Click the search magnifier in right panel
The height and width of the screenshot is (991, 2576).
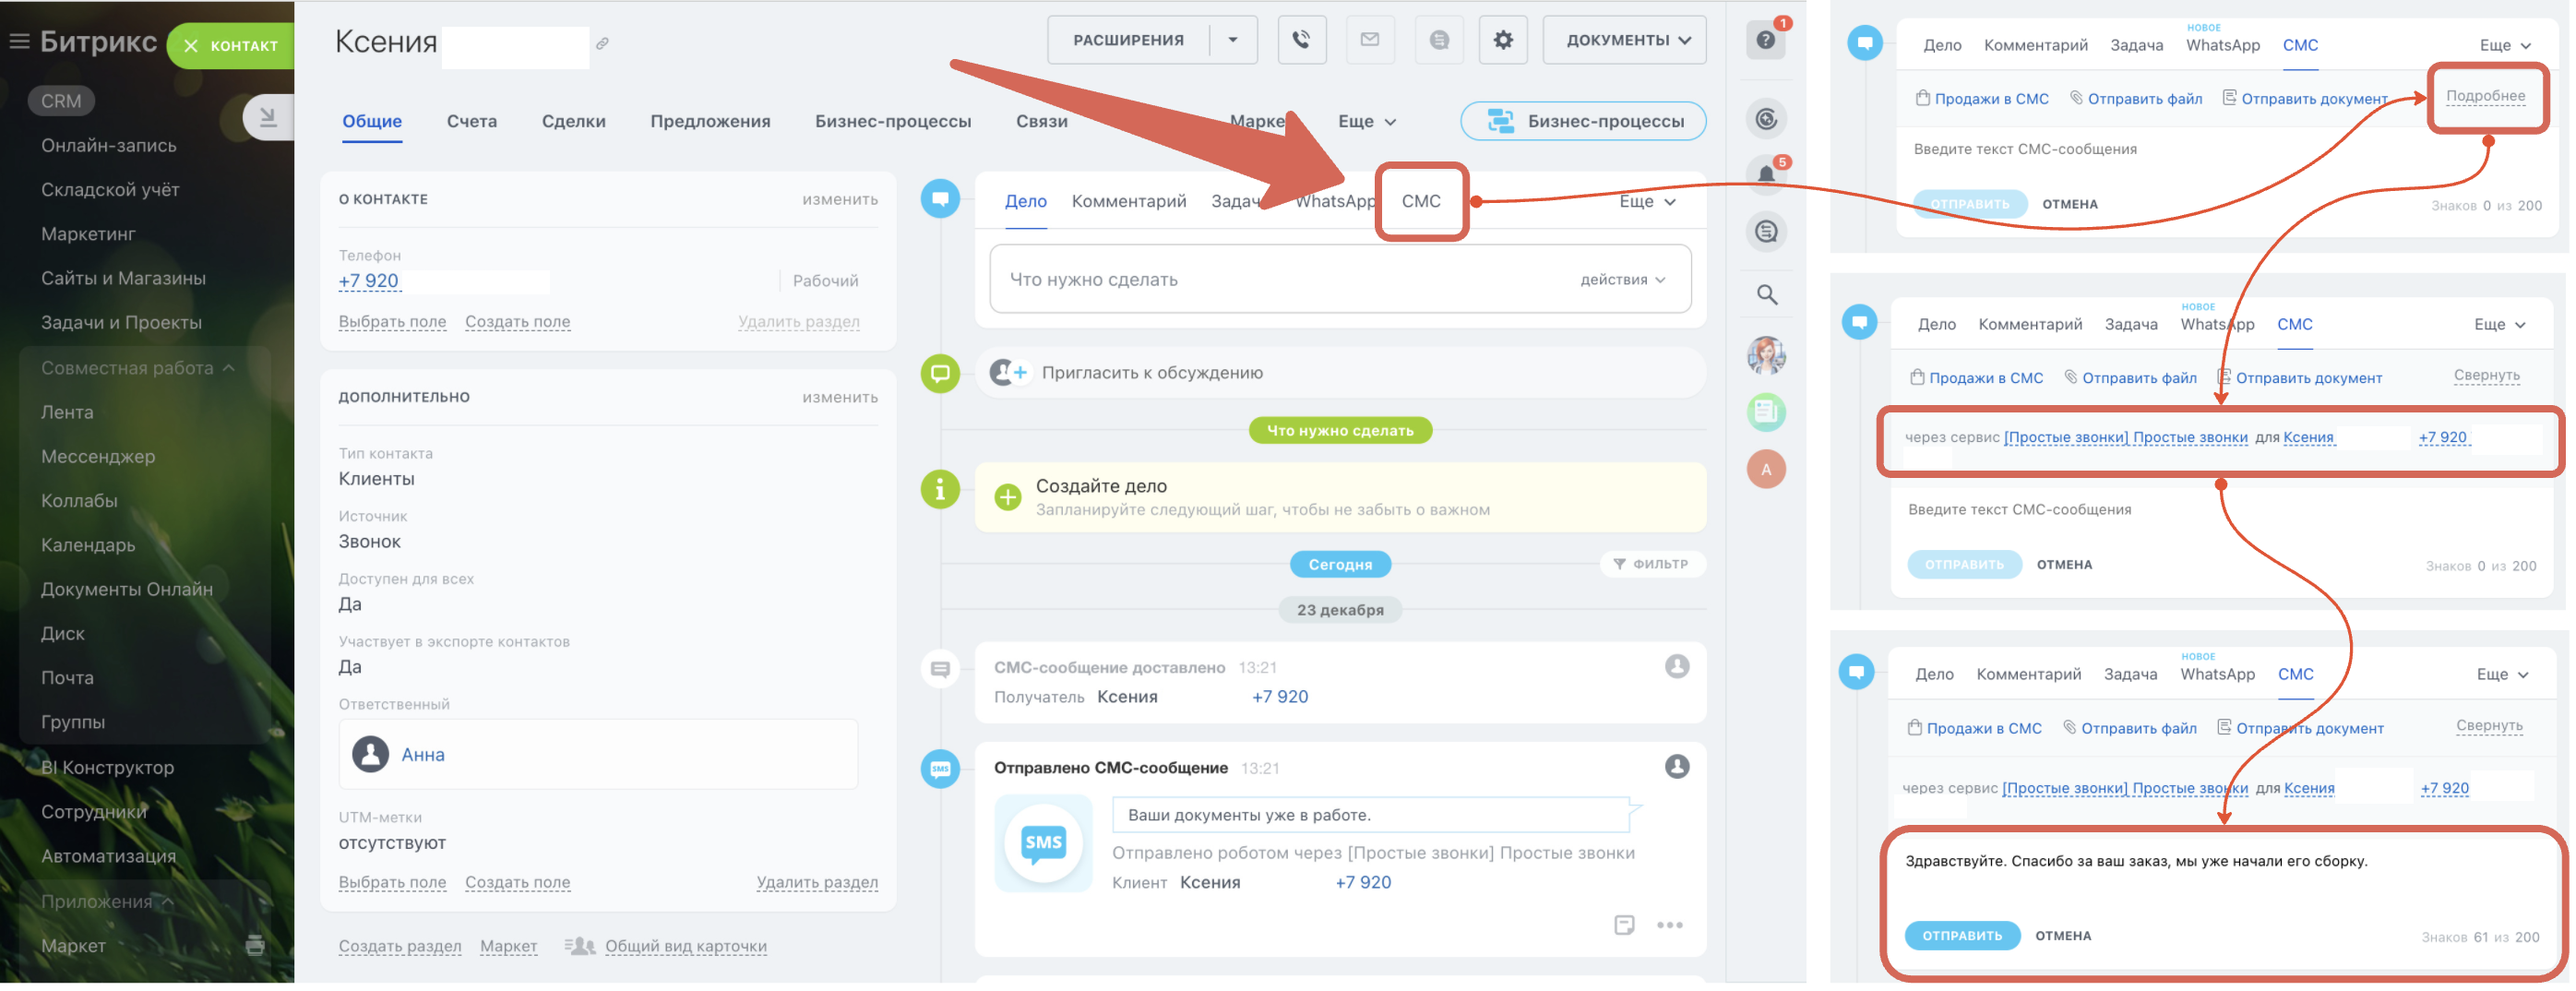click(1767, 295)
